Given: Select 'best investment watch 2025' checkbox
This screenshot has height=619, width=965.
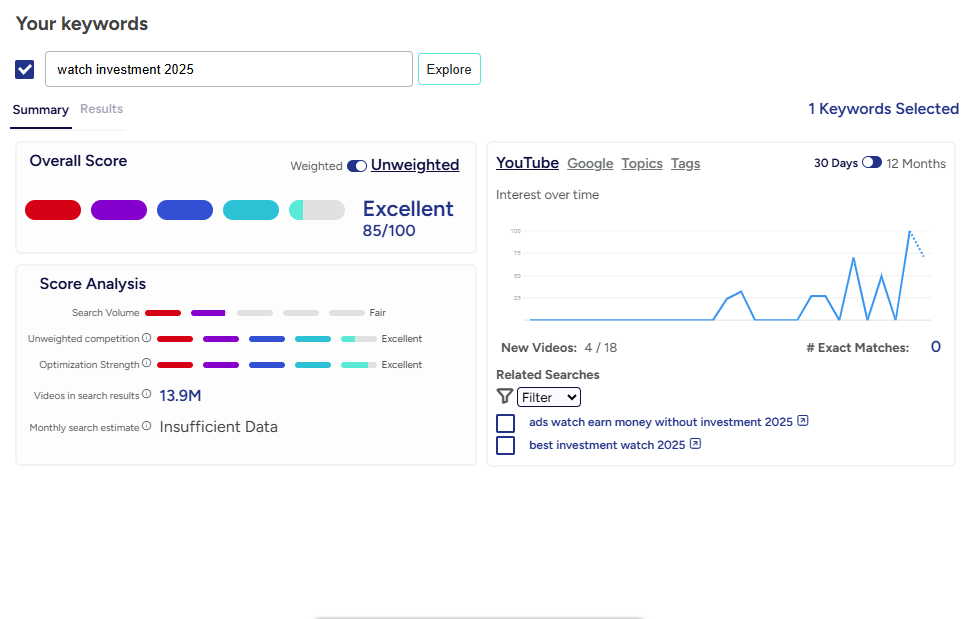Looking at the screenshot, I should point(506,445).
